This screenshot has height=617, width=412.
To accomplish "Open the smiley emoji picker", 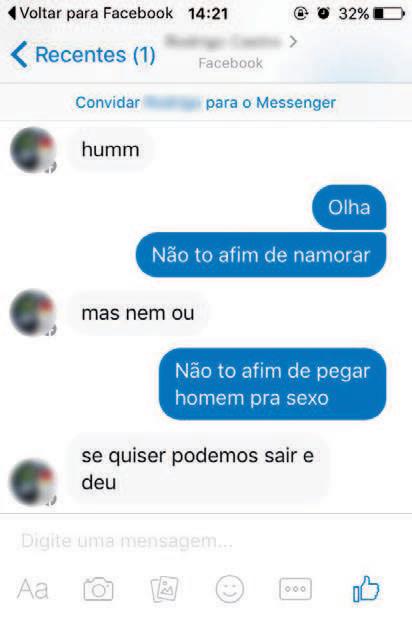I will pyautogui.click(x=230, y=589).
